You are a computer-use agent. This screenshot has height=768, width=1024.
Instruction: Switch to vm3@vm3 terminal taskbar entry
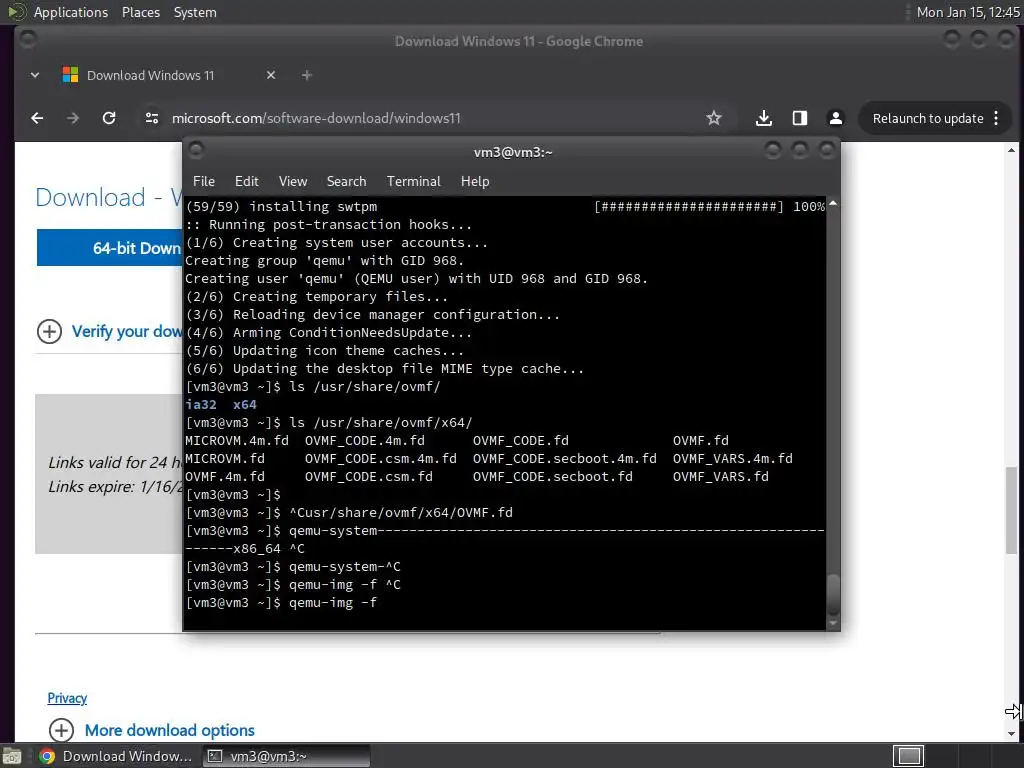click(x=284, y=756)
